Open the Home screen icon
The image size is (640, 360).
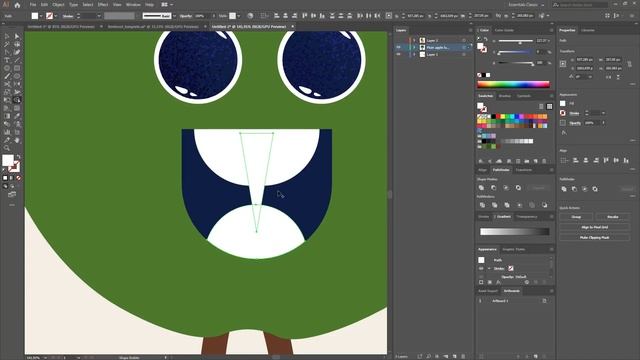[x=17, y=5]
